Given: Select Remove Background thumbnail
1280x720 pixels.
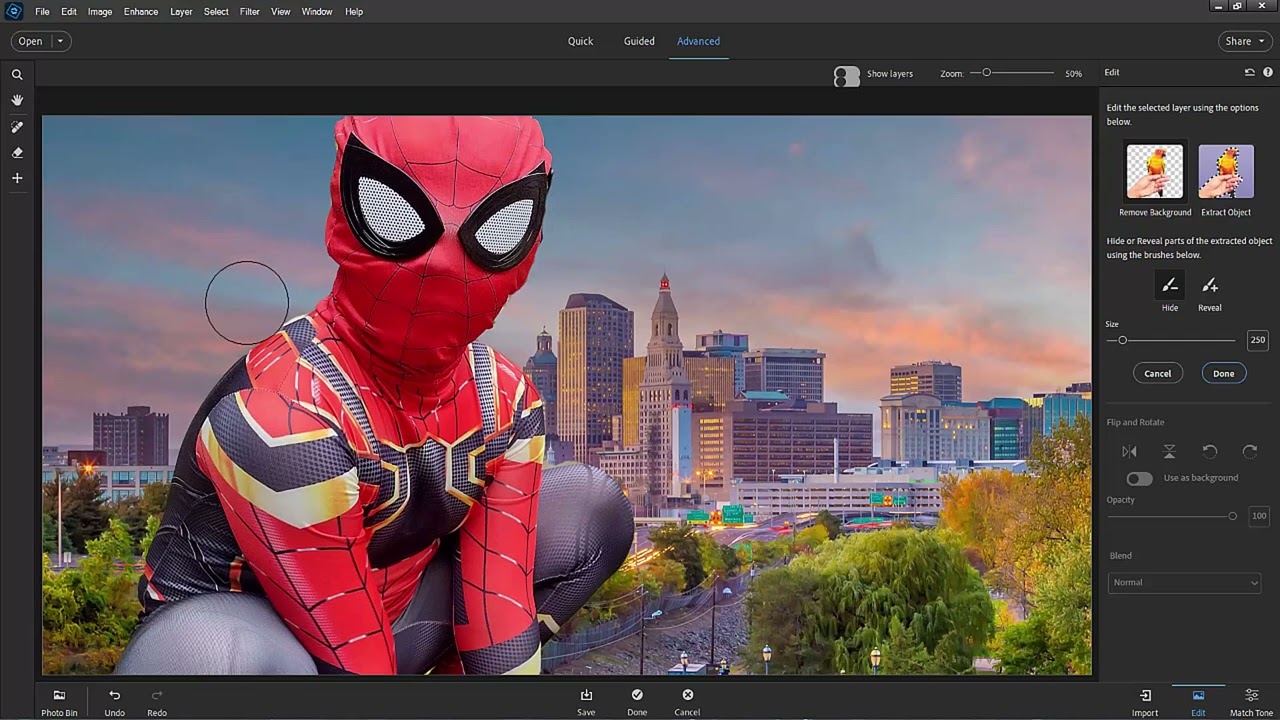Looking at the screenshot, I should click(1155, 172).
